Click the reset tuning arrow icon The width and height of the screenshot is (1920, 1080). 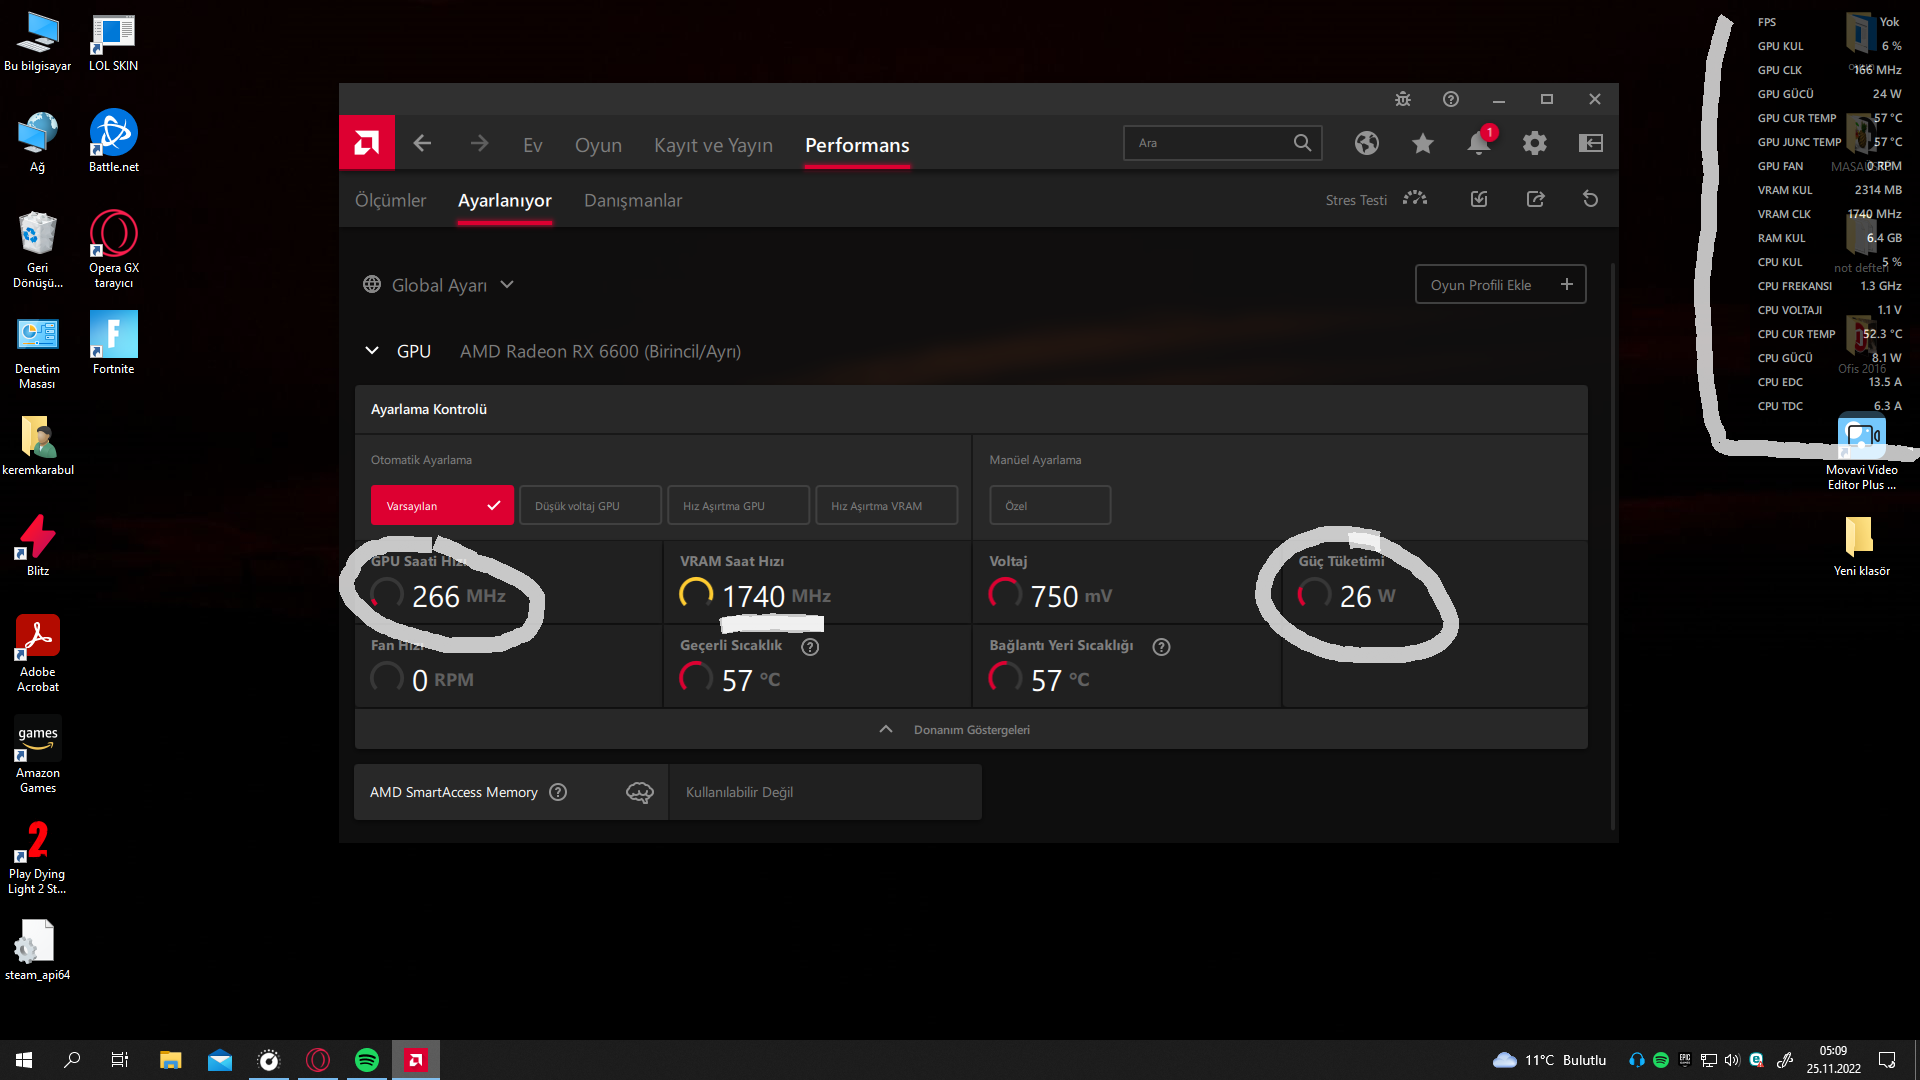click(x=1590, y=199)
